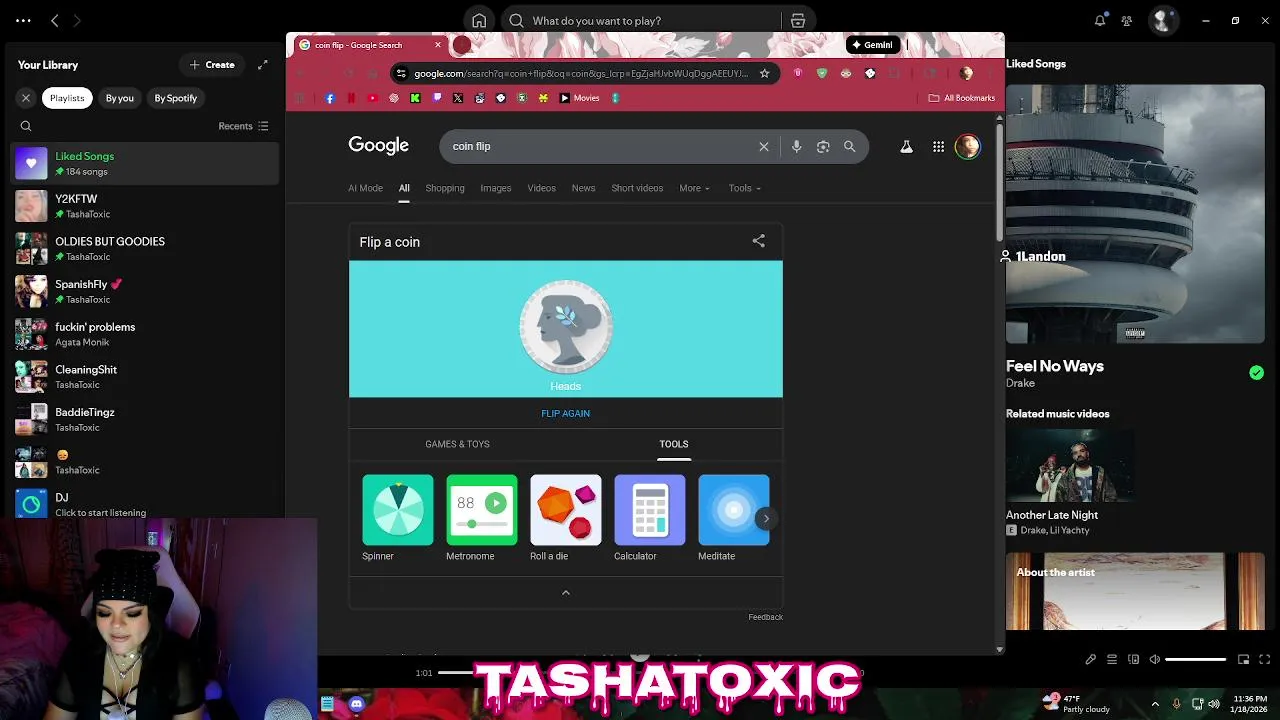Submit Google search magnifier button

tap(850, 146)
